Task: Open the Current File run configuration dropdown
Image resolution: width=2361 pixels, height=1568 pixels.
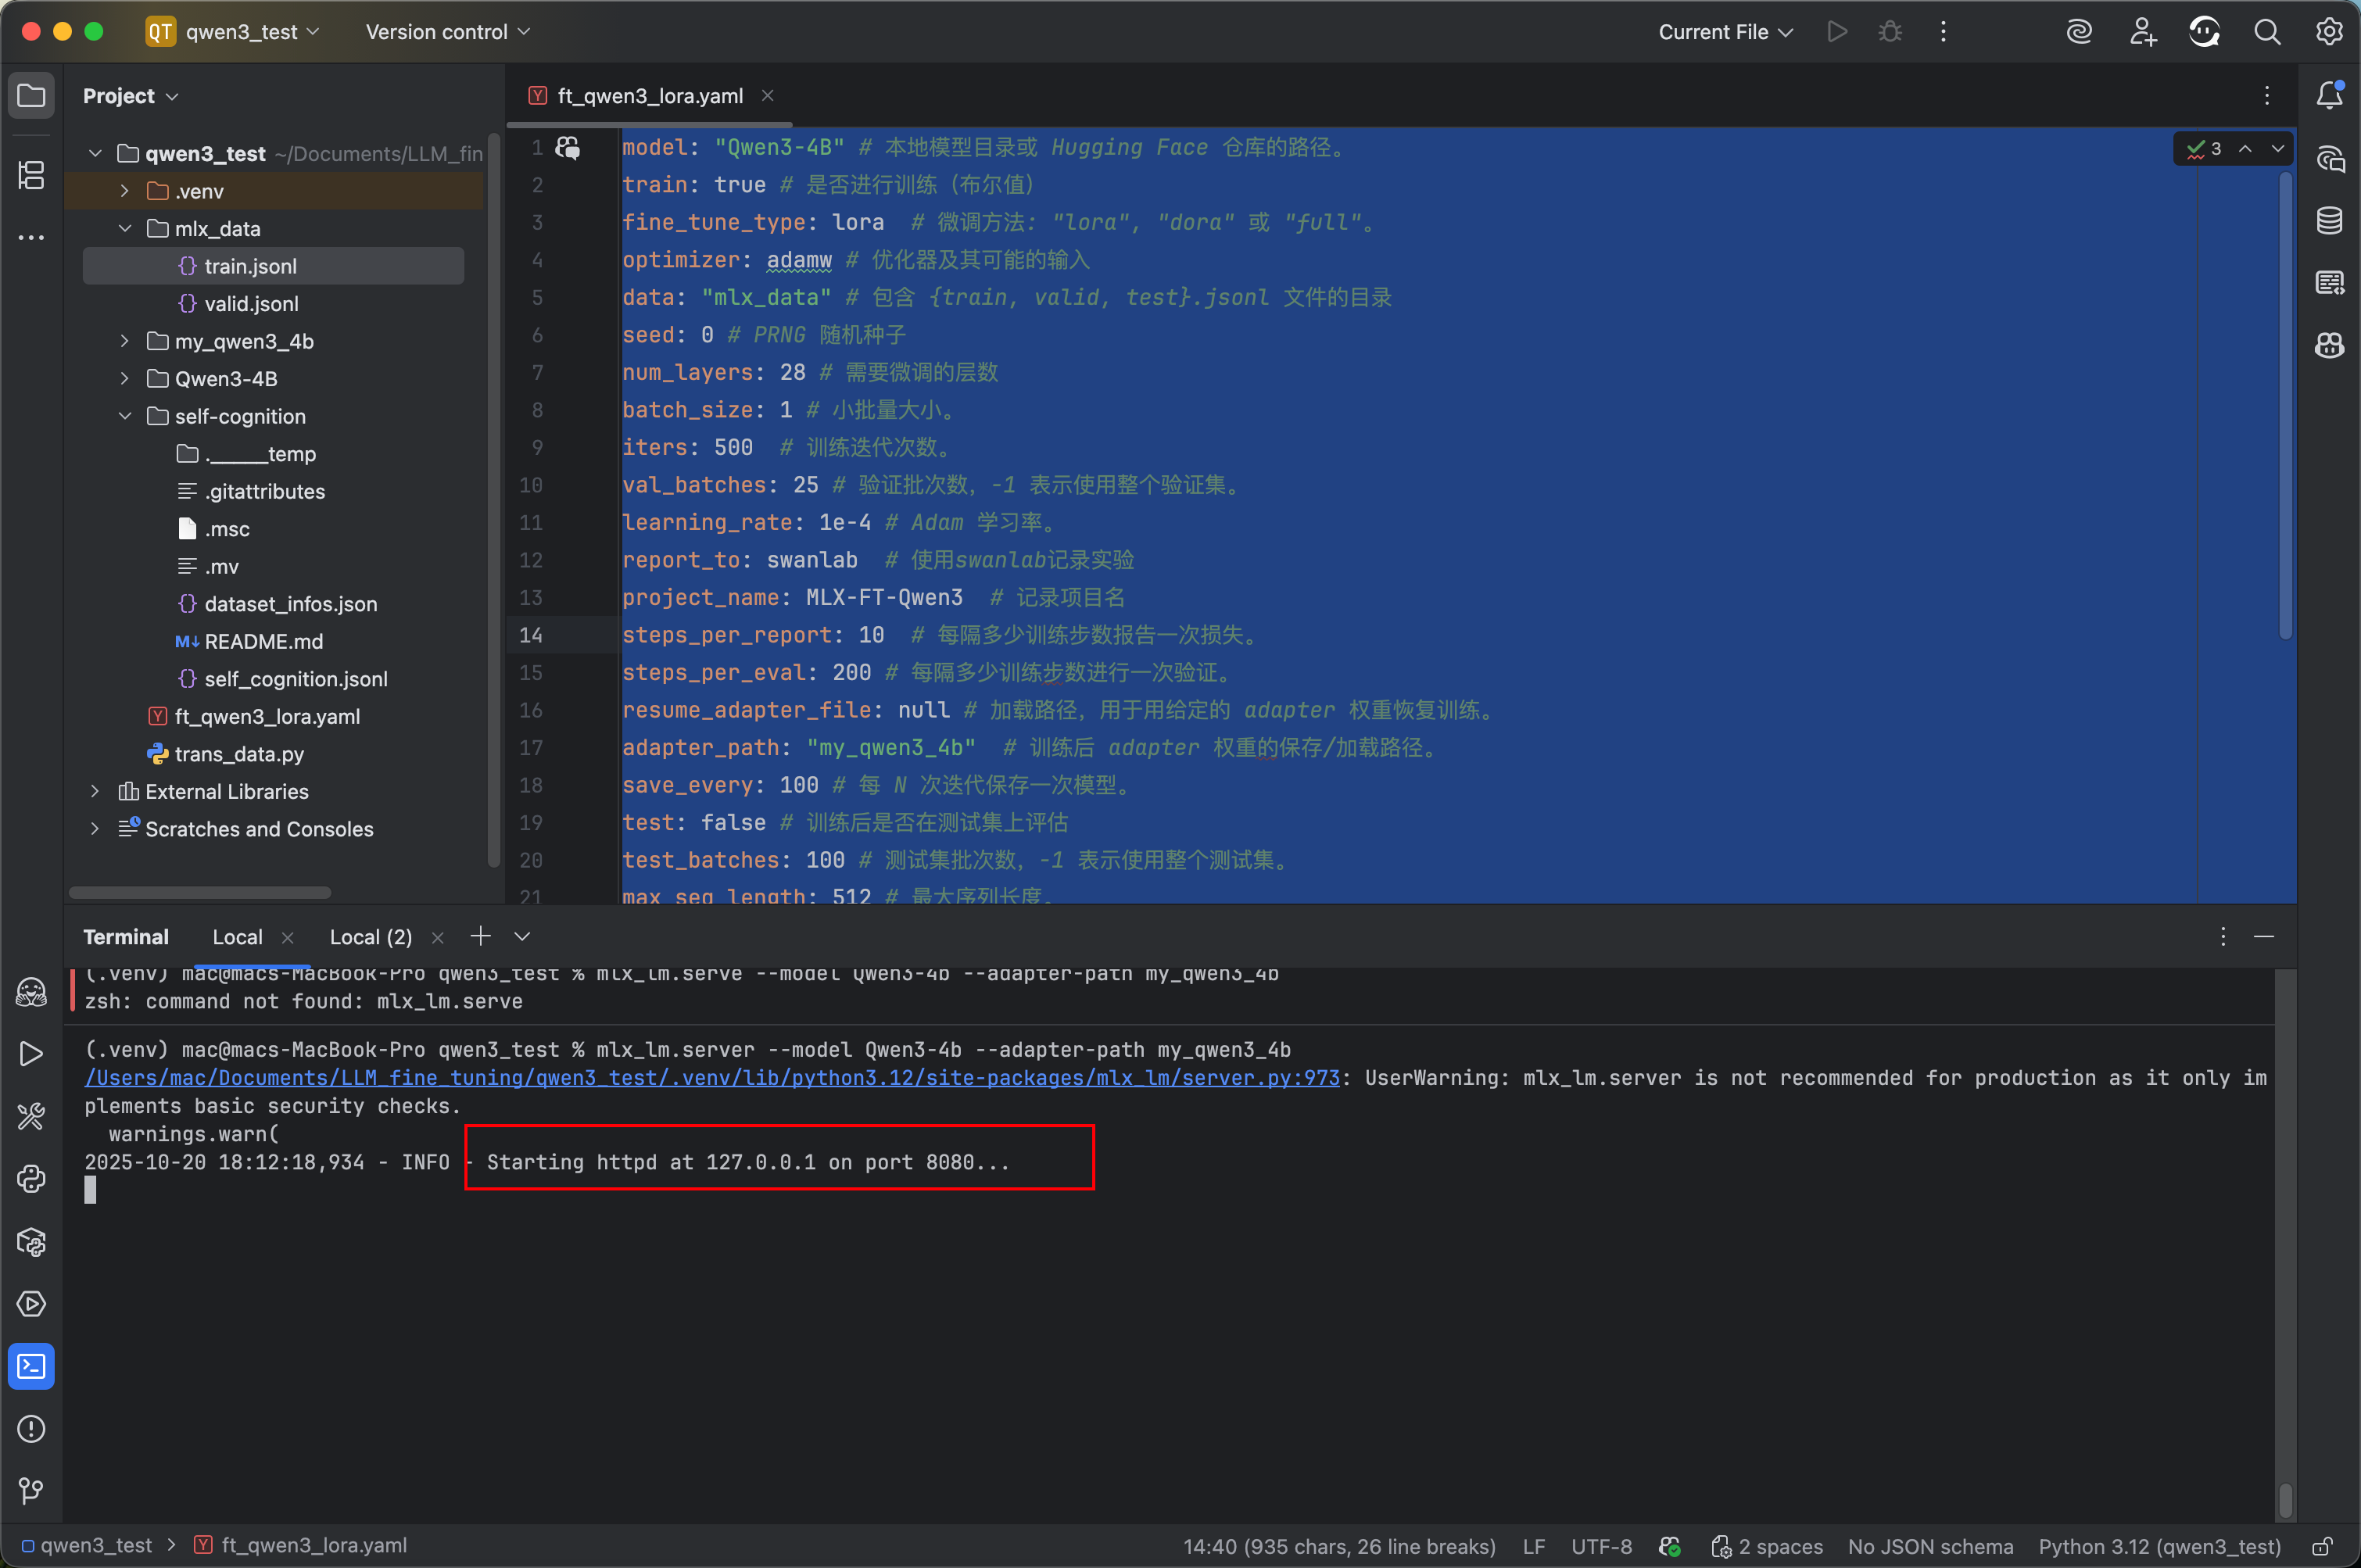Action: click(x=1724, y=32)
